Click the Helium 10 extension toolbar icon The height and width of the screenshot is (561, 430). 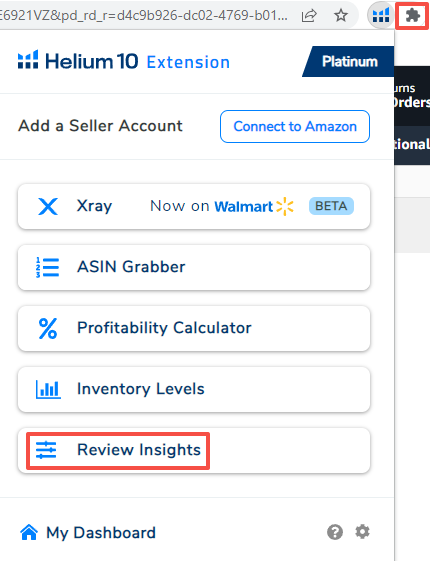coord(381,15)
